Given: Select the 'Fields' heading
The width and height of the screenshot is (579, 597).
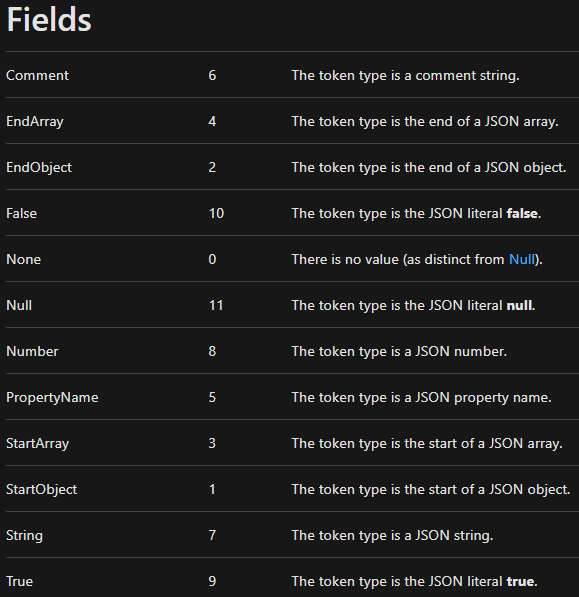Looking at the screenshot, I should click(x=49, y=20).
